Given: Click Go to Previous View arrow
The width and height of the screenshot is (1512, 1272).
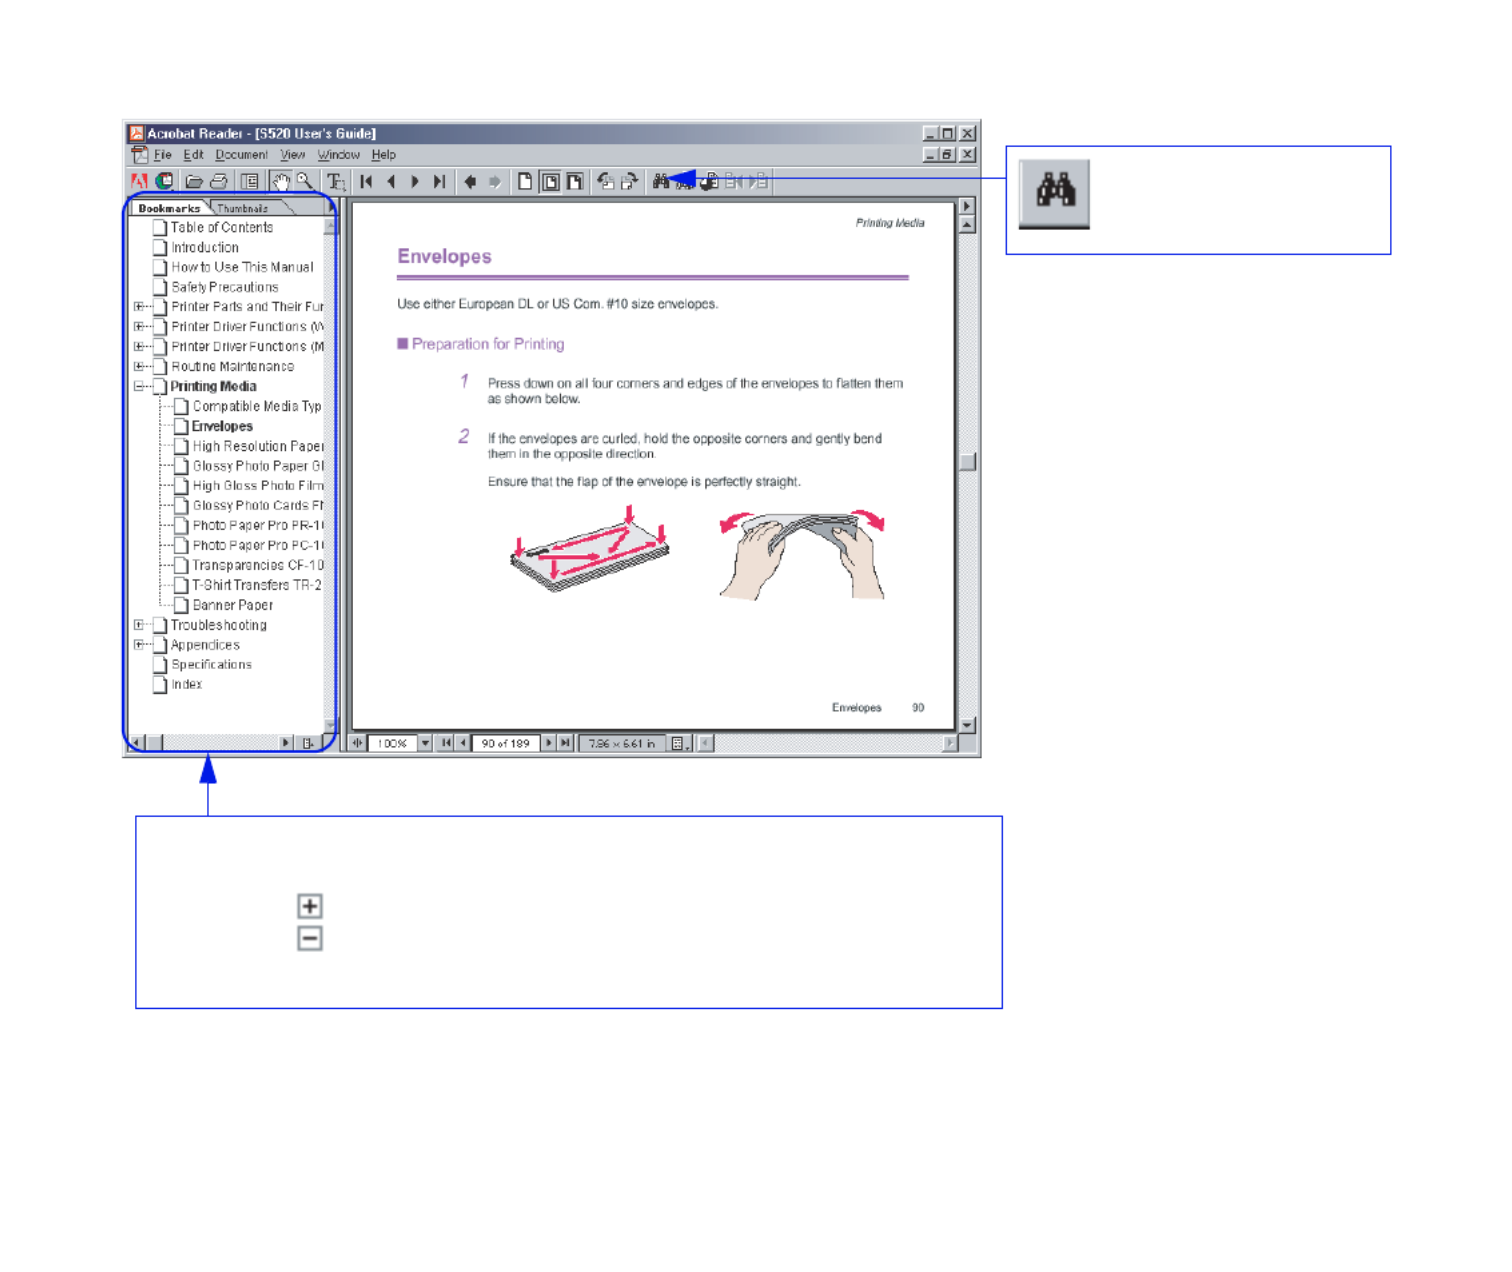Looking at the screenshot, I should tap(470, 181).
